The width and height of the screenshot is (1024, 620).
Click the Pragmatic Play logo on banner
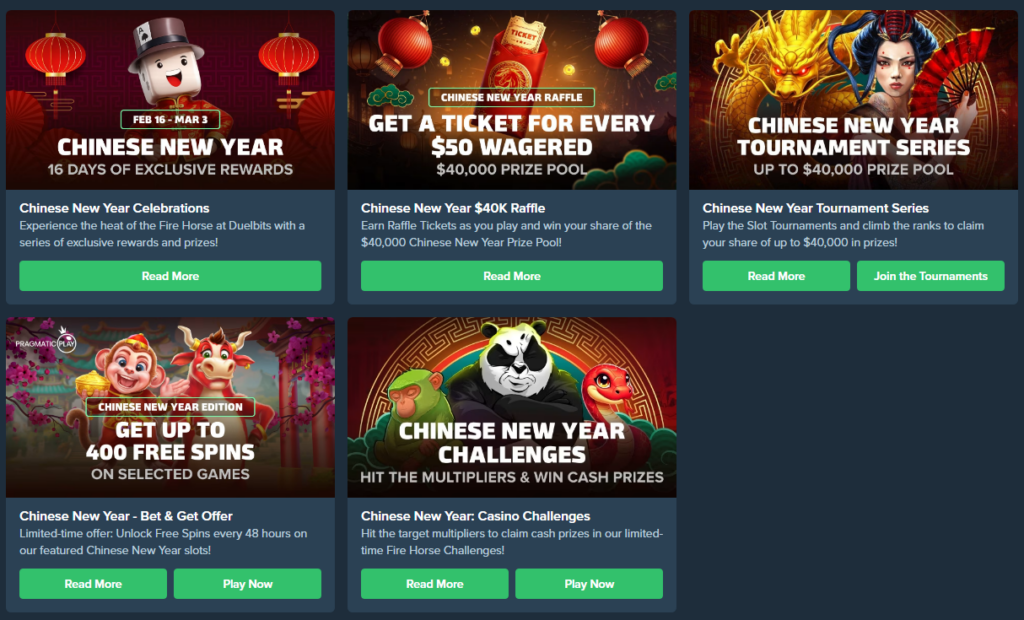pos(46,342)
